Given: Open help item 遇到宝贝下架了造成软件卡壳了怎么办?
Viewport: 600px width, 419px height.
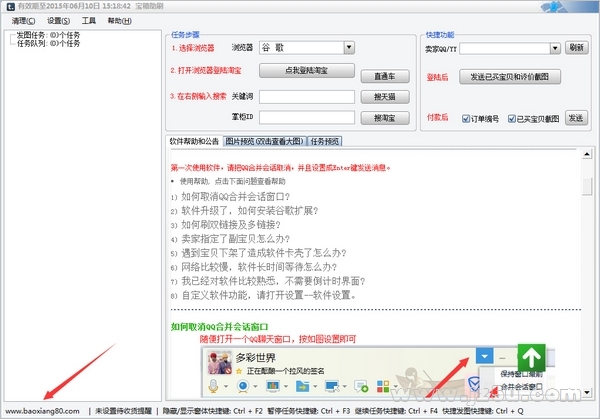Looking at the screenshot, I should coord(264,253).
